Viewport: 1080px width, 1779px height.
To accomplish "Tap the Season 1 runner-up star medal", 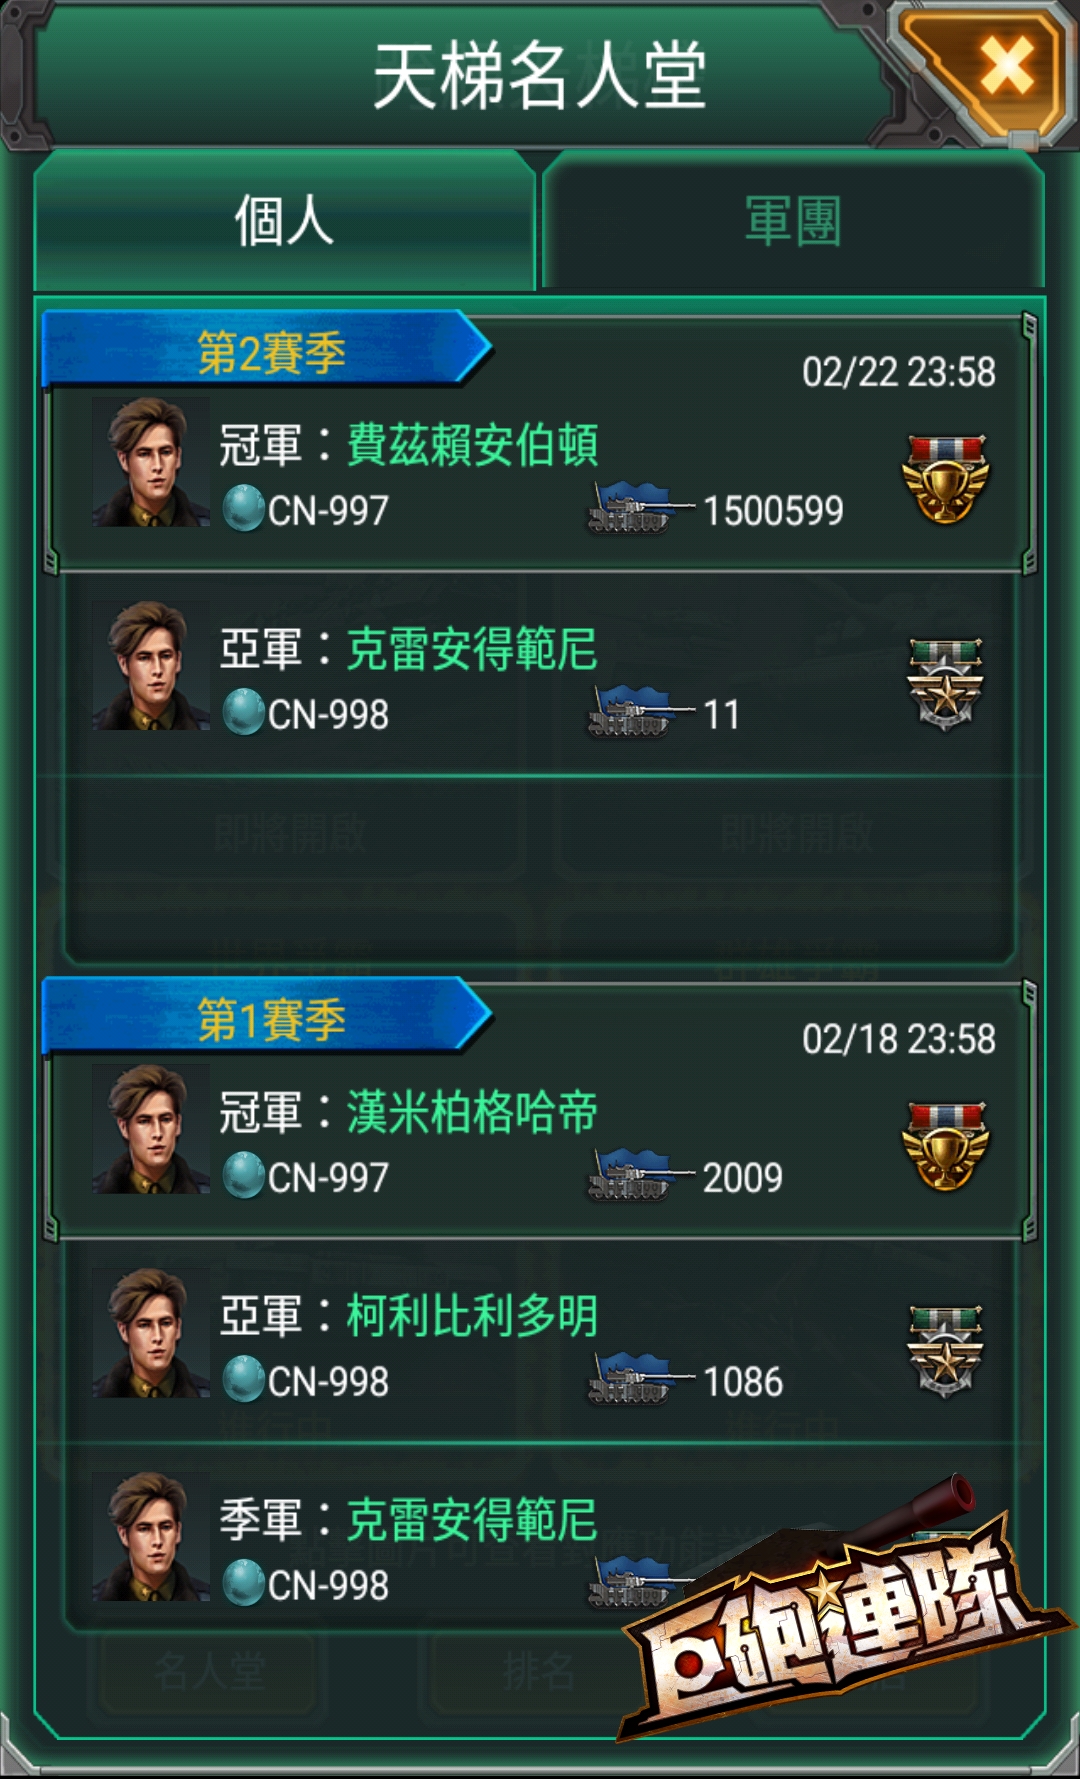I will tap(945, 1351).
